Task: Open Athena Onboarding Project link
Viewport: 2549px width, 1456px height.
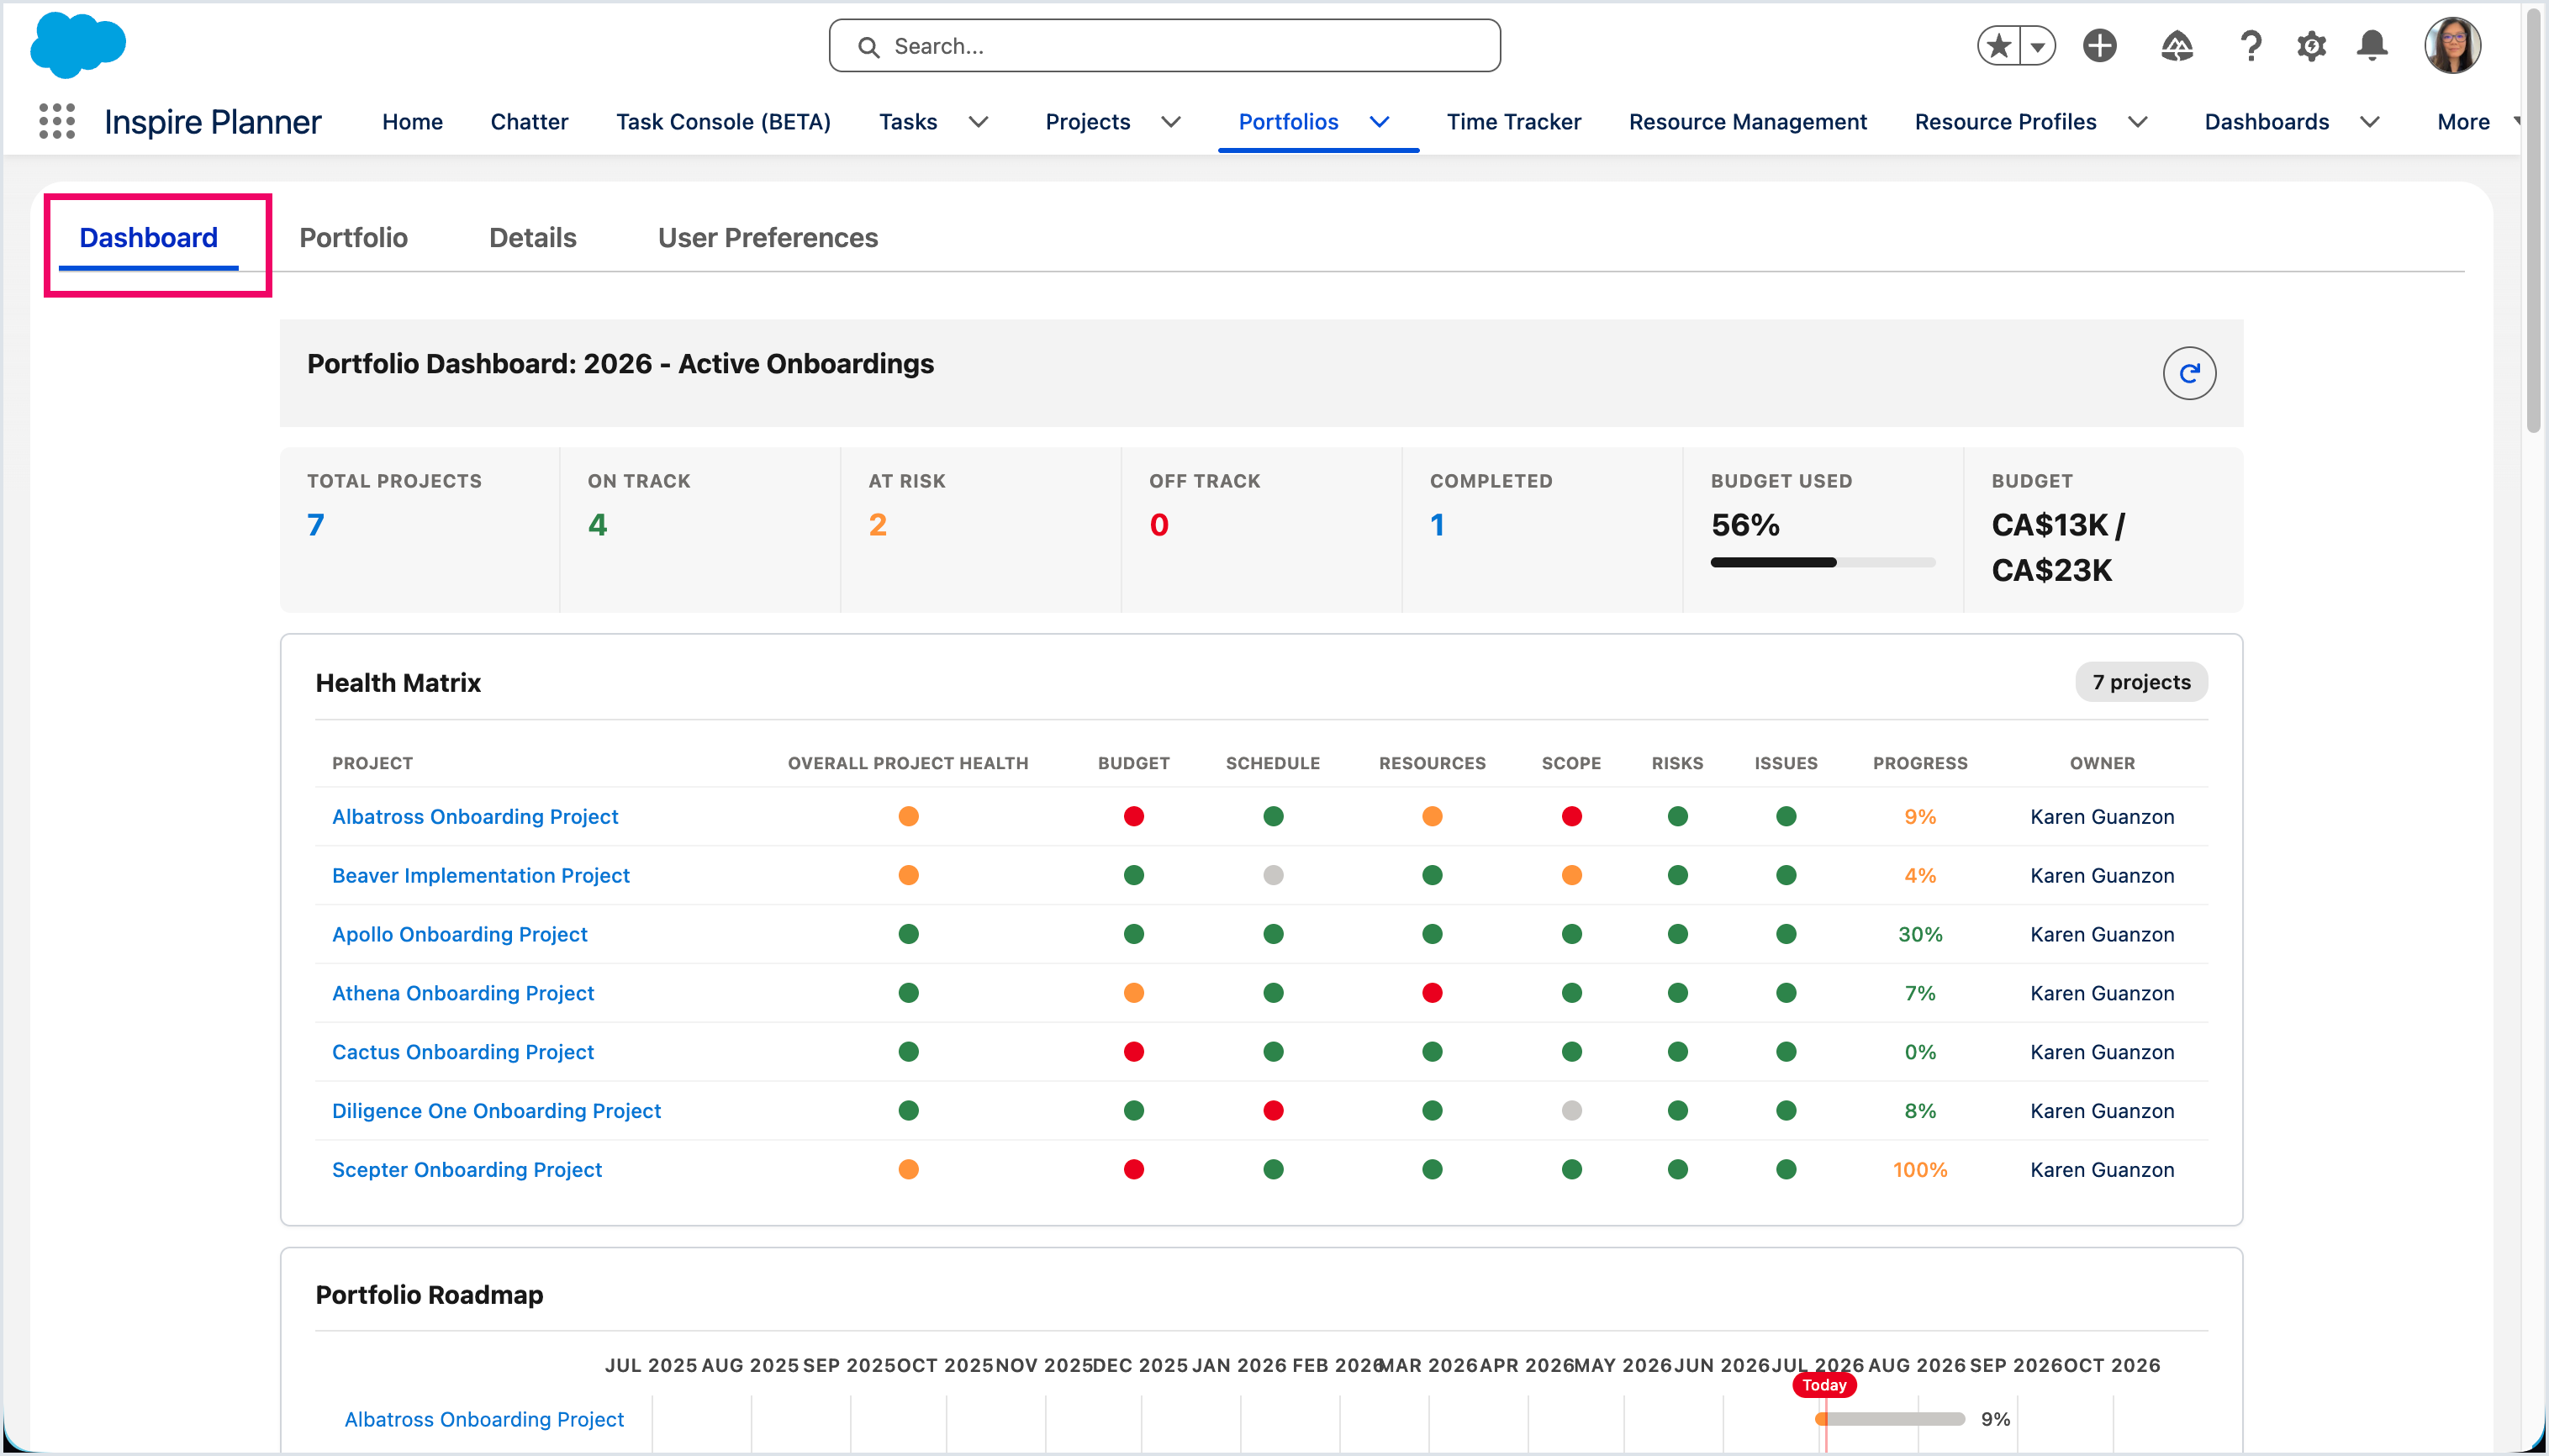Action: click(x=462, y=993)
